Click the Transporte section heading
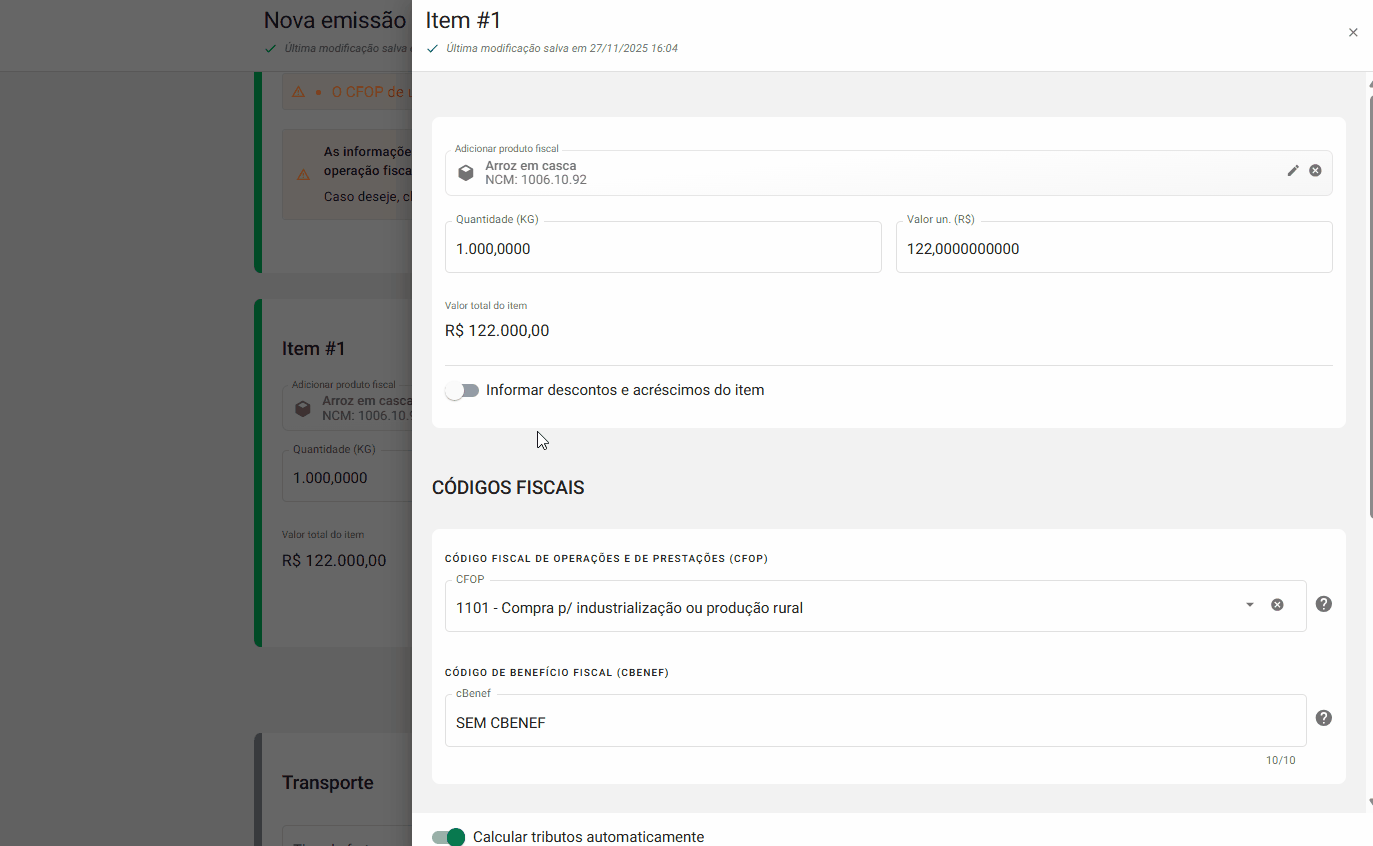Viewport: 1373px width, 846px height. (x=327, y=783)
